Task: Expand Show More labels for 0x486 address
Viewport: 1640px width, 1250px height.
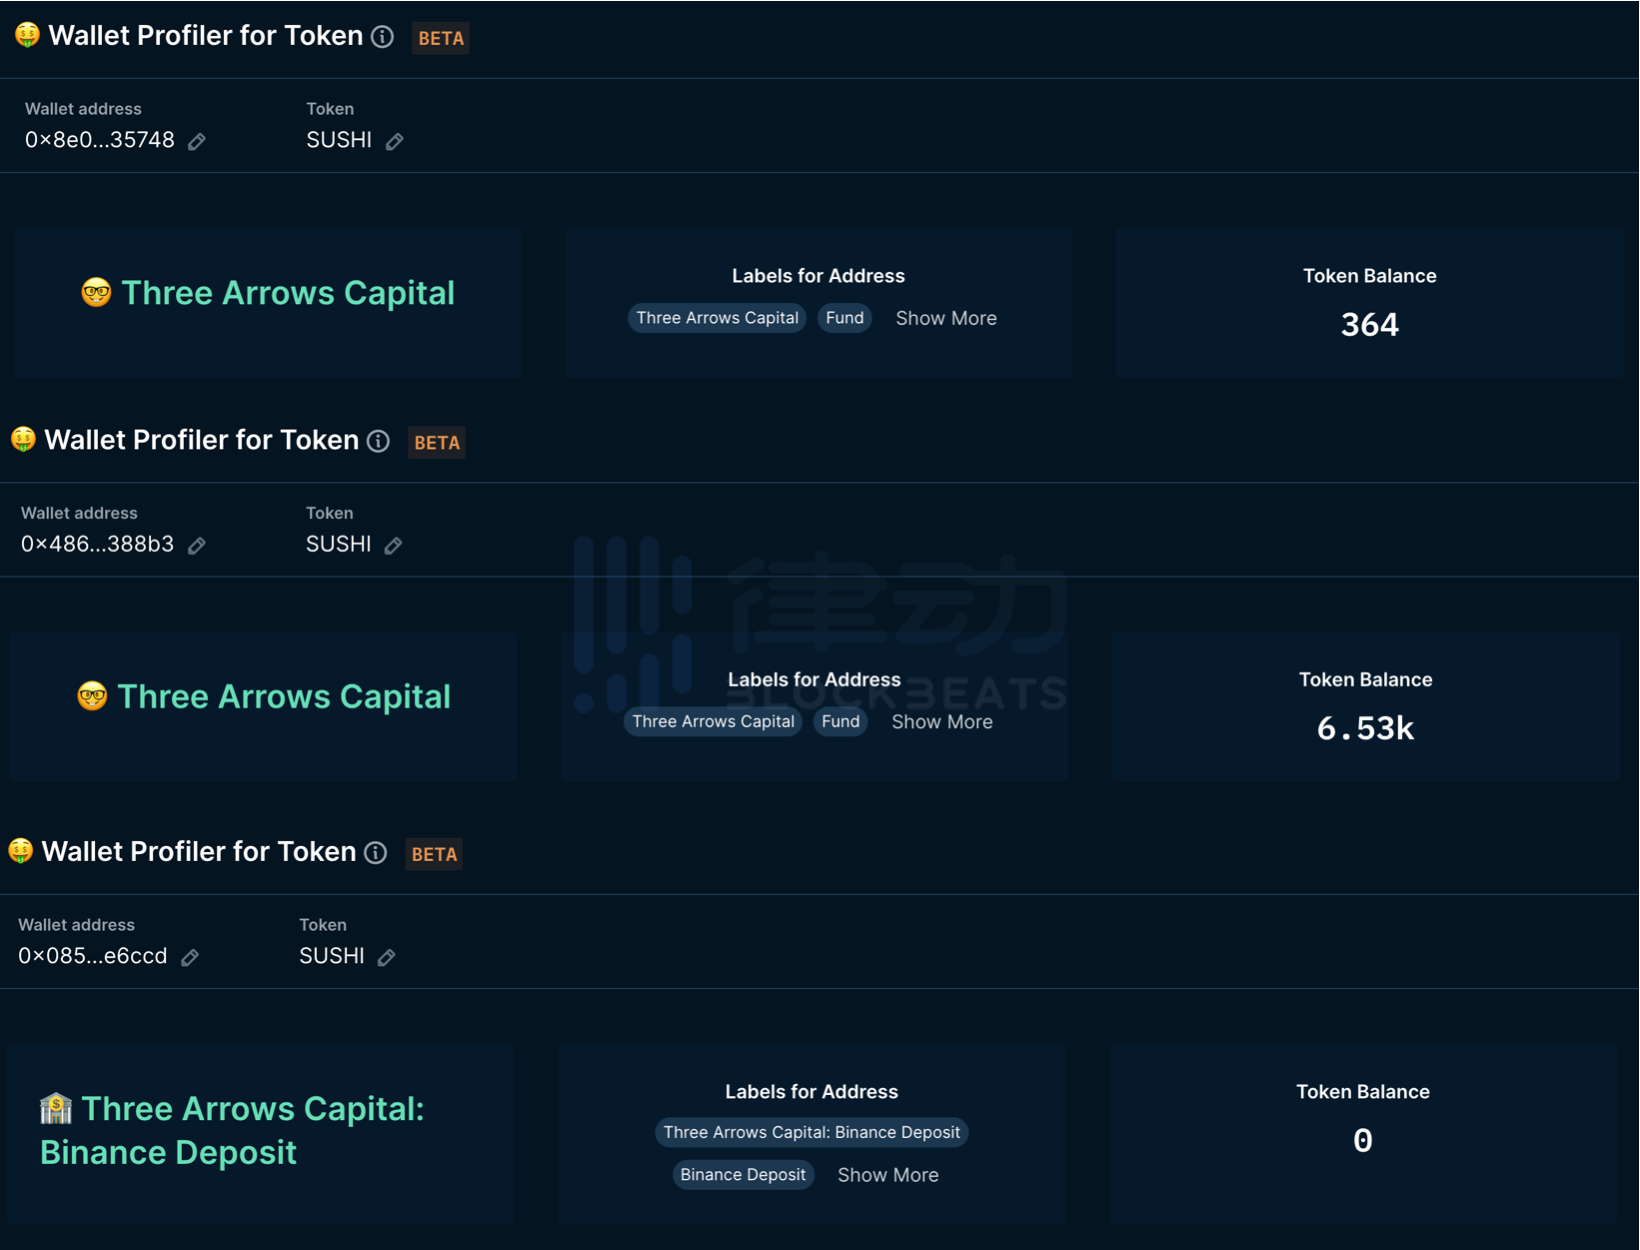Action: point(942,722)
